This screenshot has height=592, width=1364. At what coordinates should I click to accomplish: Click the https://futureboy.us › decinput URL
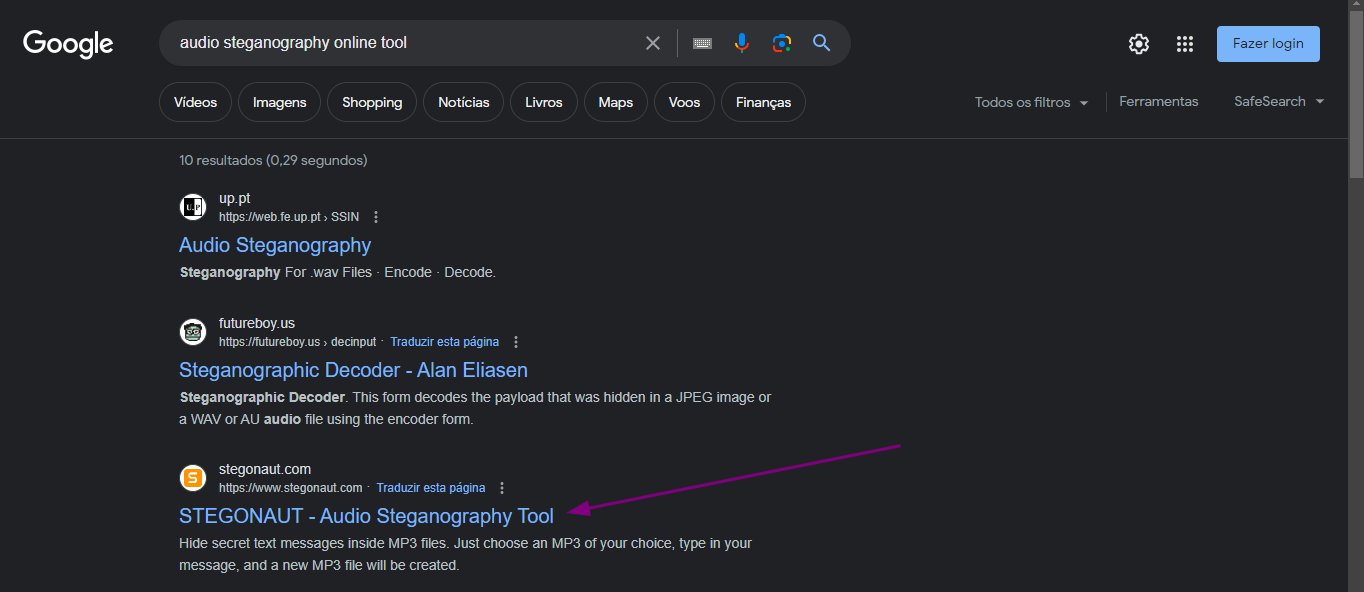click(298, 342)
